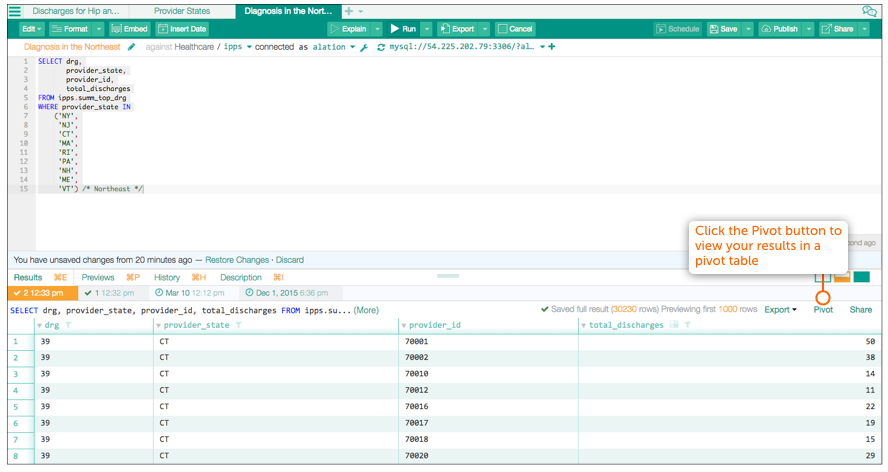
Task: Expand toolbar Share options arrow
Action: point(864,29)
